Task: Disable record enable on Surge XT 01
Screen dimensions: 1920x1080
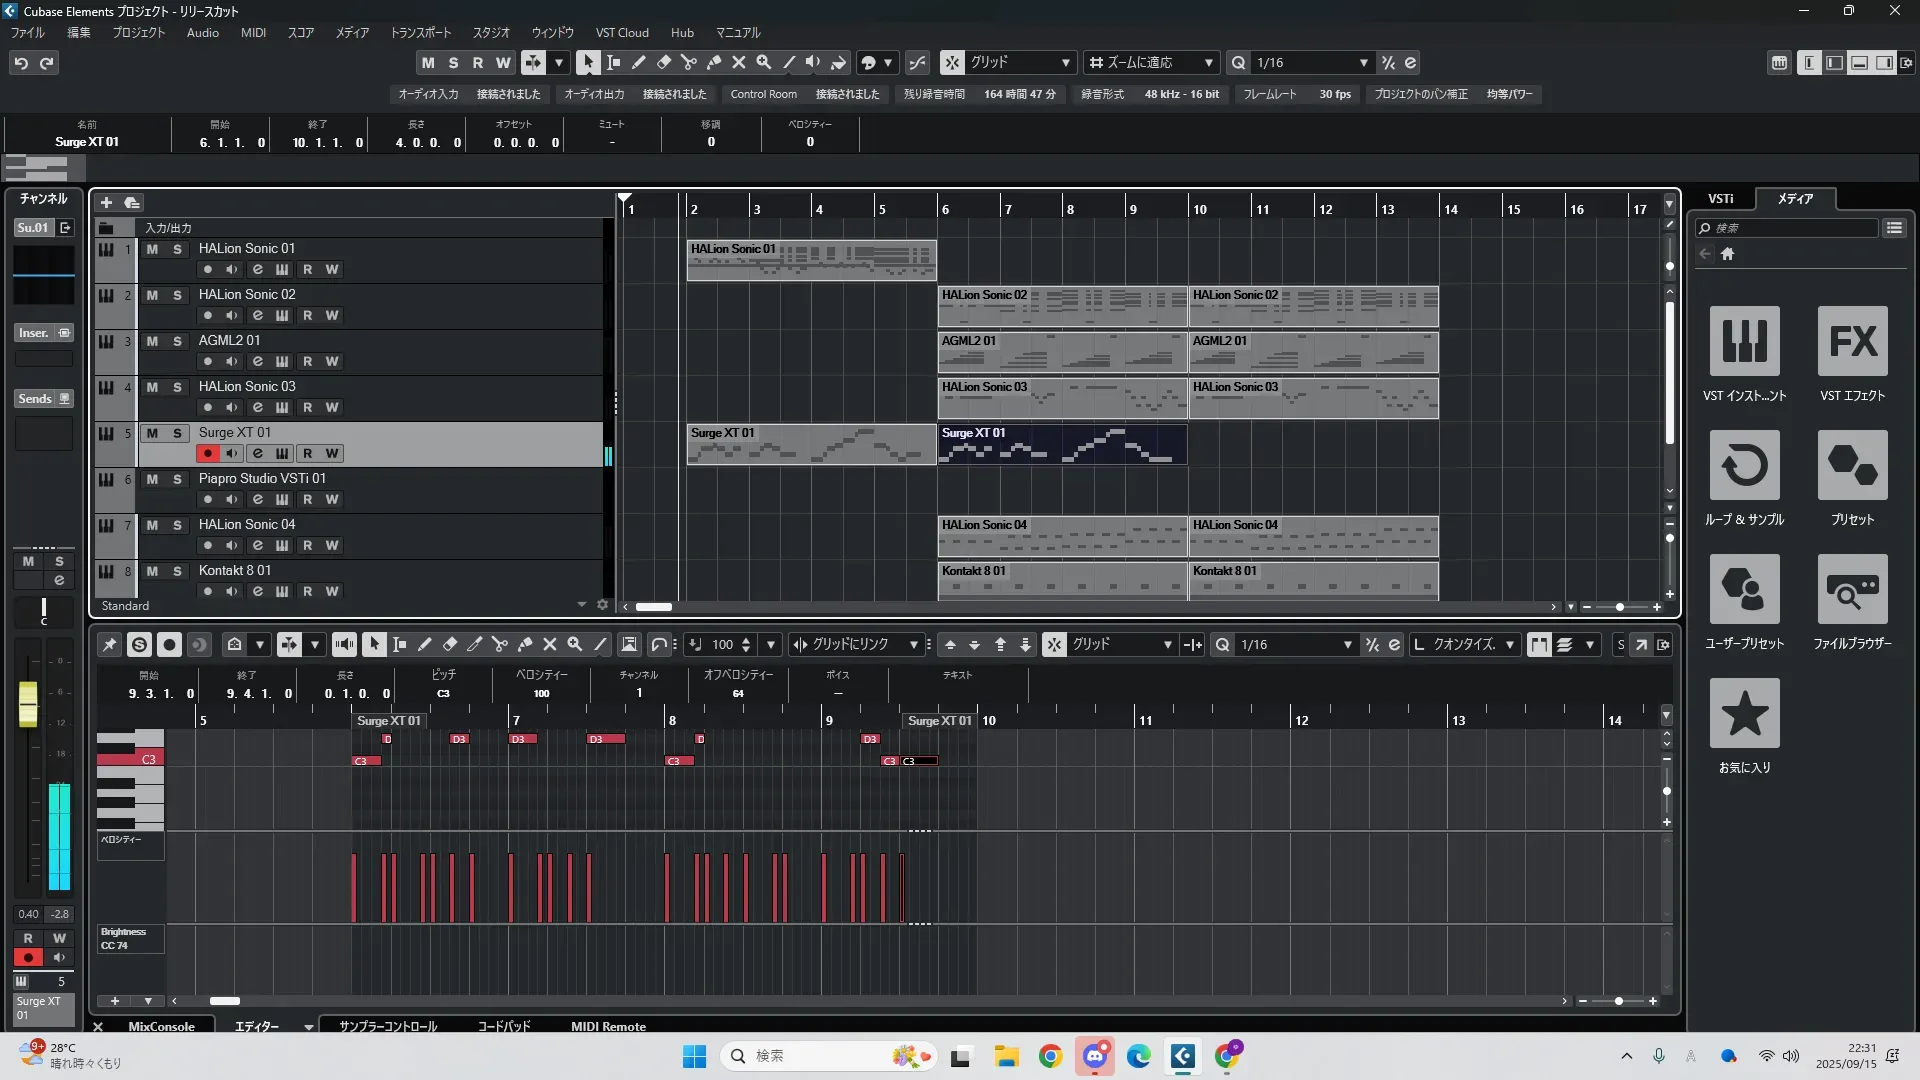Action: point(207,453)
